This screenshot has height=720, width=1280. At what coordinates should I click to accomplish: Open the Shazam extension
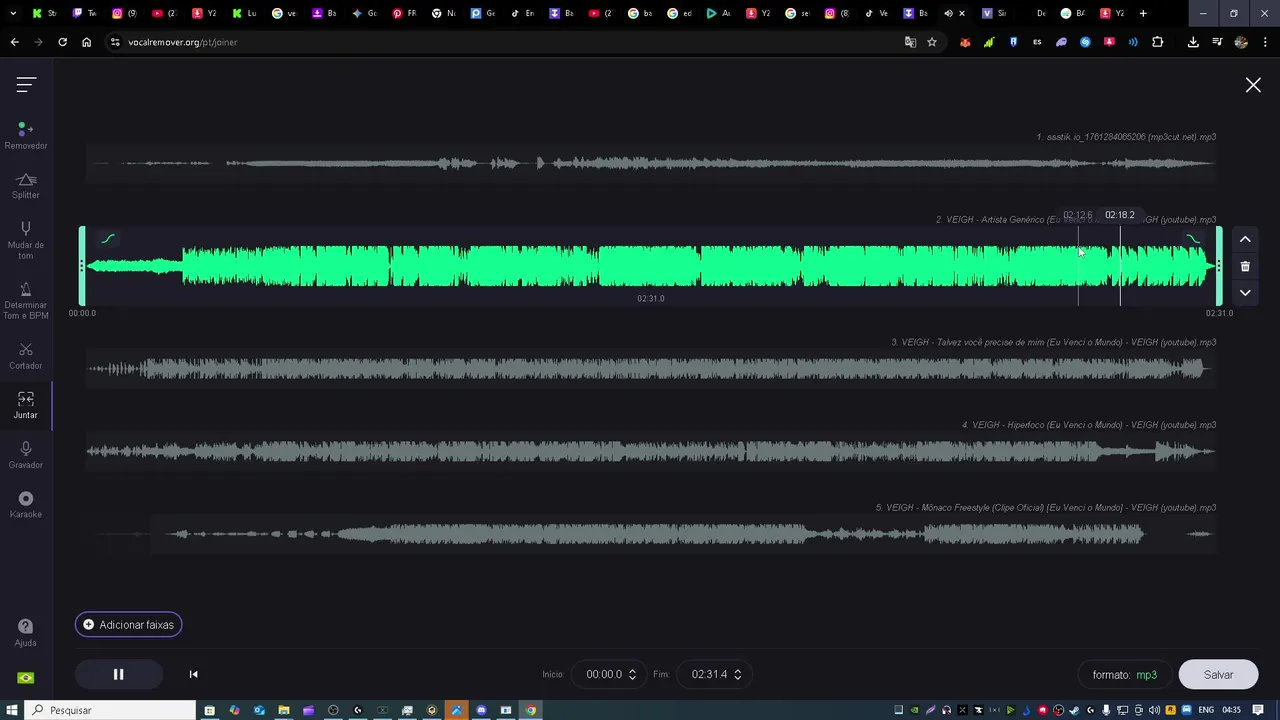click(x=1085, y=42)
